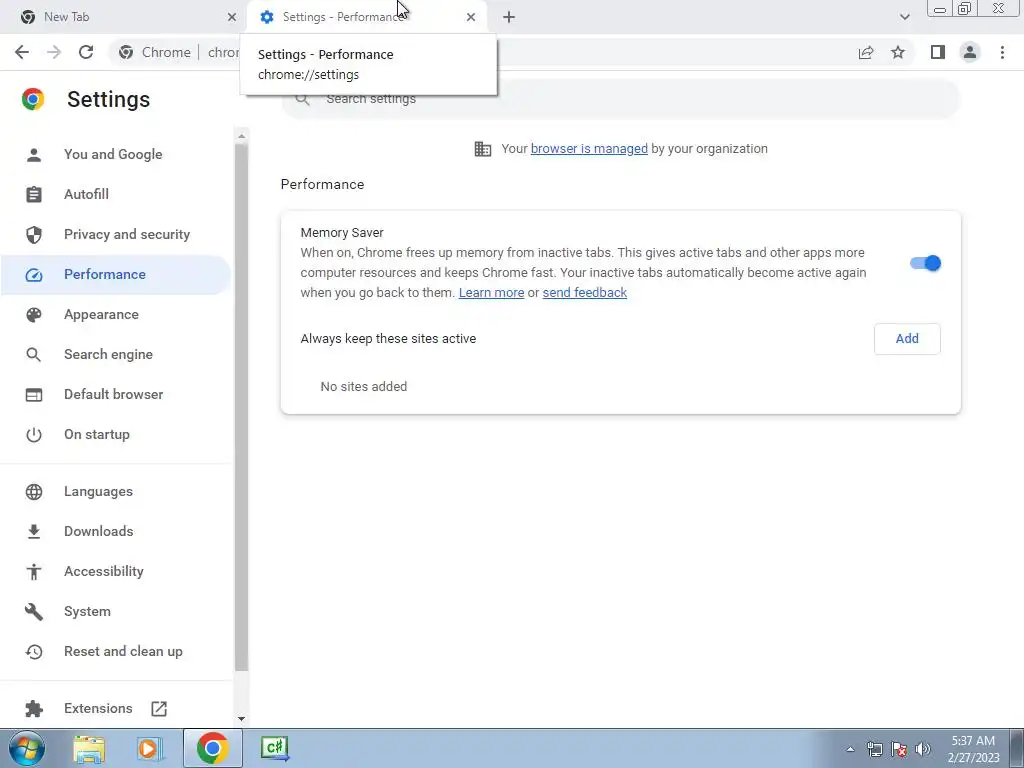This screenshot has height=768, width=1024.
Task: Open the side panel icon
Action: (x=938, y=52)
